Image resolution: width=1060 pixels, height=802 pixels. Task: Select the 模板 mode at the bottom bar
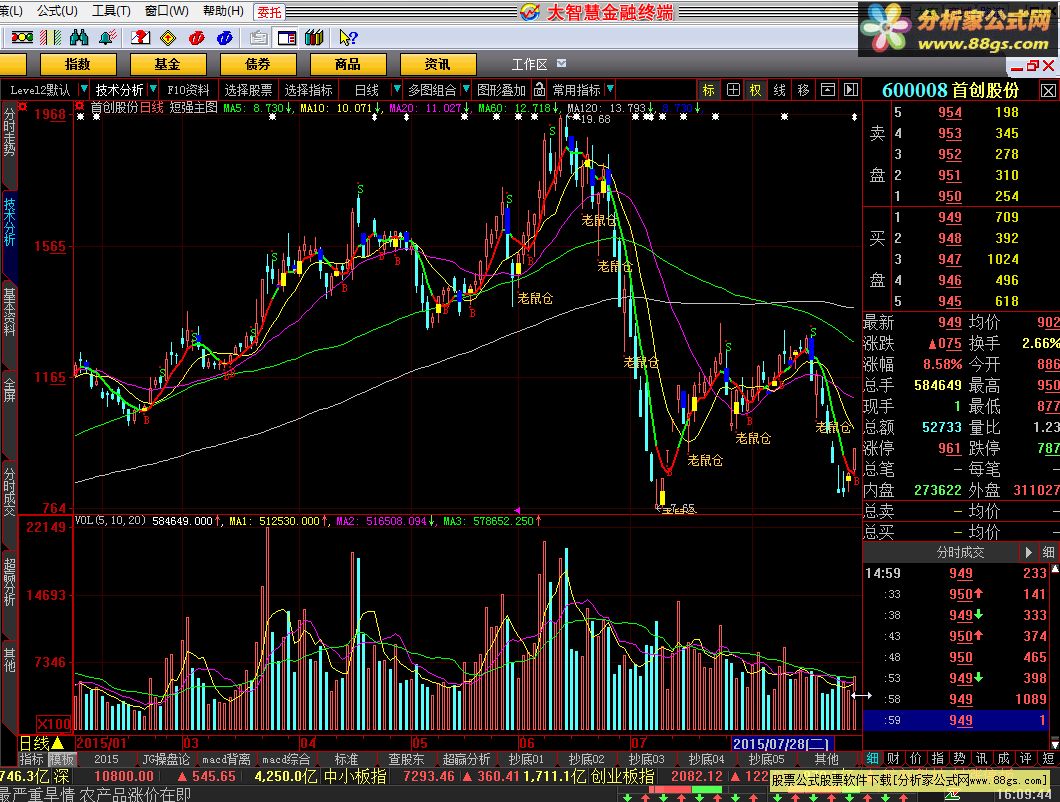click(x=61, y=759)
